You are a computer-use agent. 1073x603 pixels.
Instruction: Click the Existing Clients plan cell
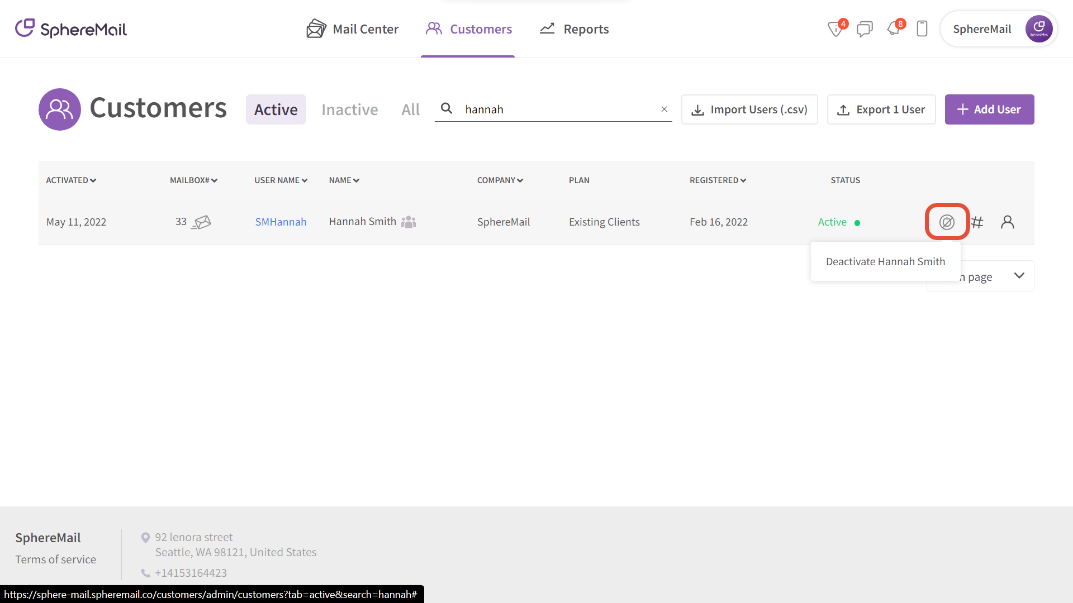[x=604, y=222]
